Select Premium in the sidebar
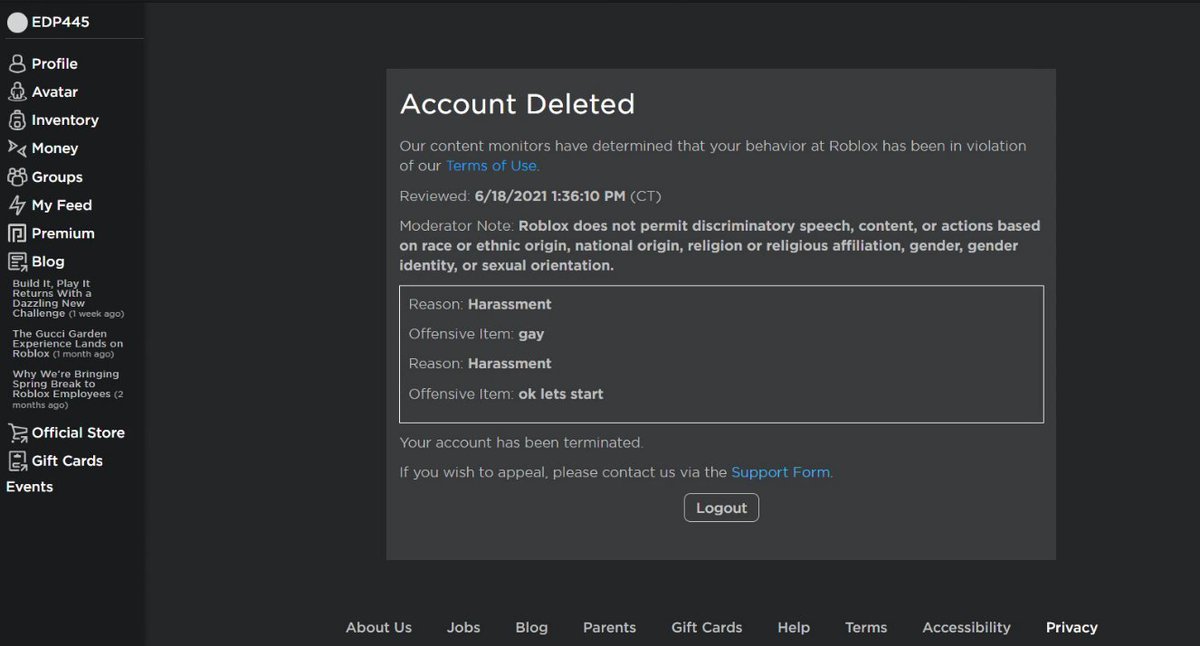This screenshot has height=646, width=1200. 63,233
